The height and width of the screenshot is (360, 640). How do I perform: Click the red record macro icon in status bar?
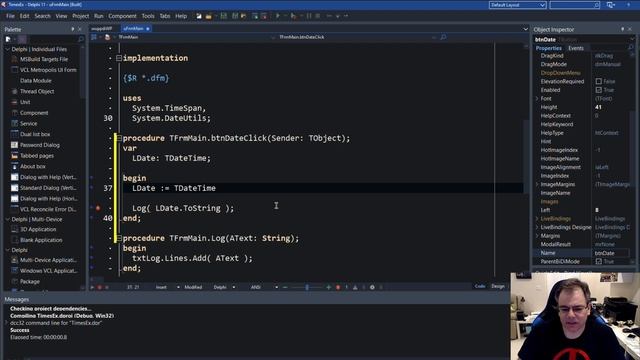[99, 287]
